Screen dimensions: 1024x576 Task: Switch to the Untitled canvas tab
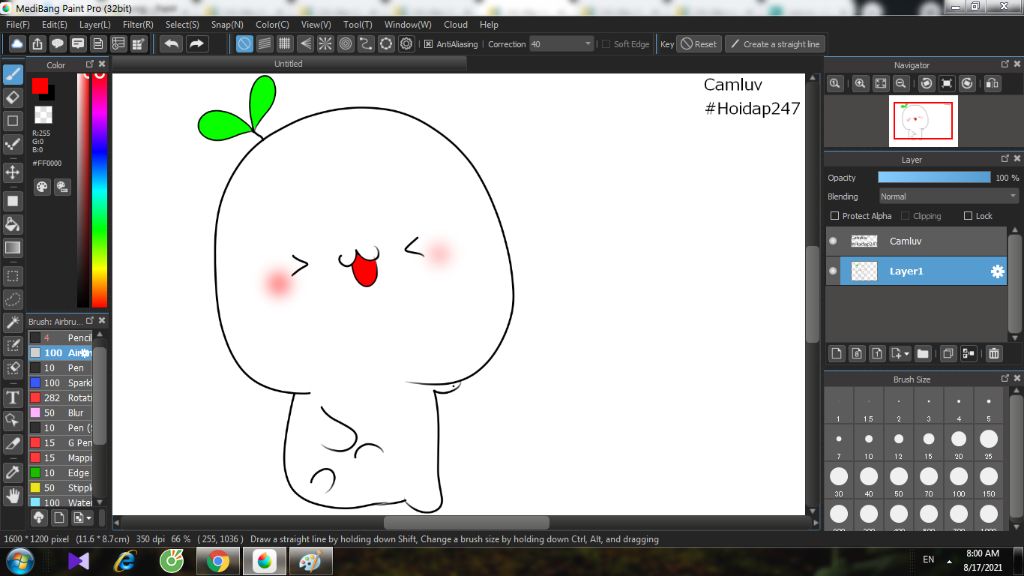(x=289, y=63)
